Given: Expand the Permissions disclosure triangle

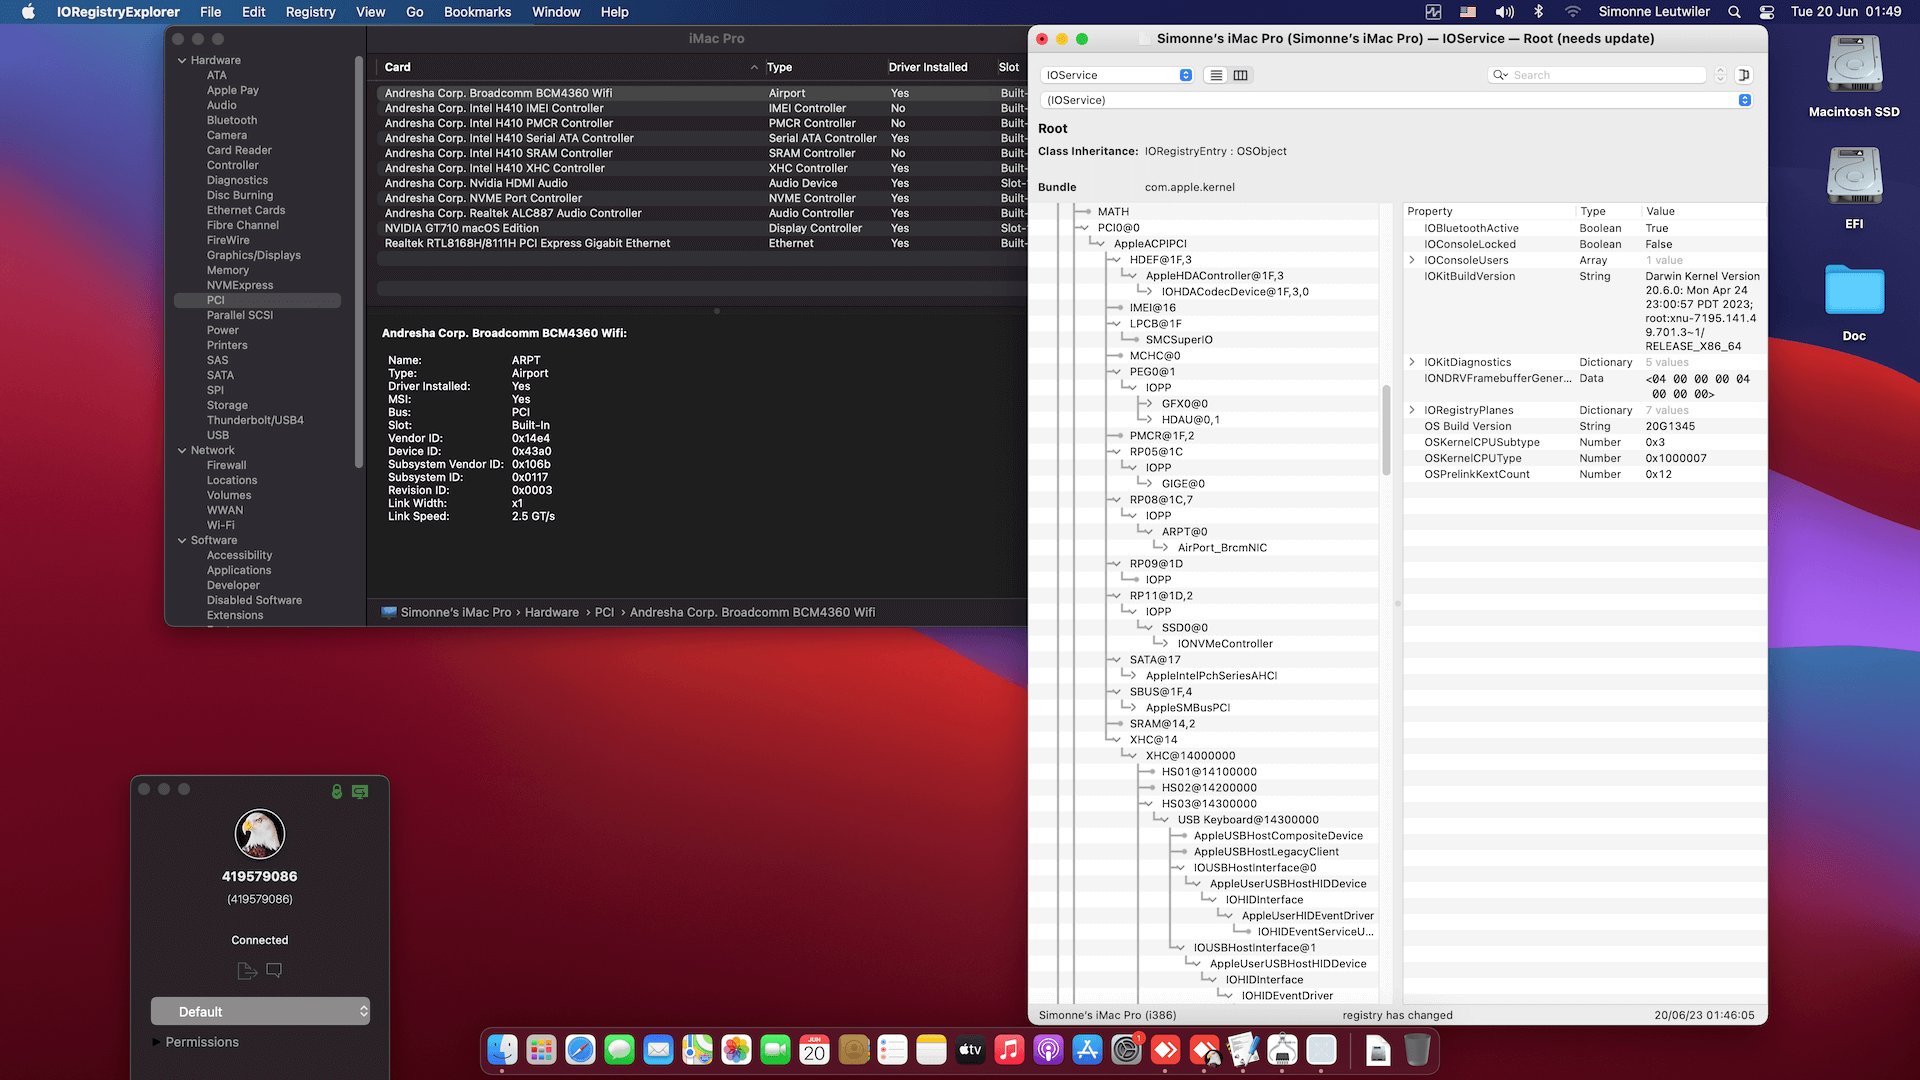Looking at the screenshot, I should click(156, 1042).
